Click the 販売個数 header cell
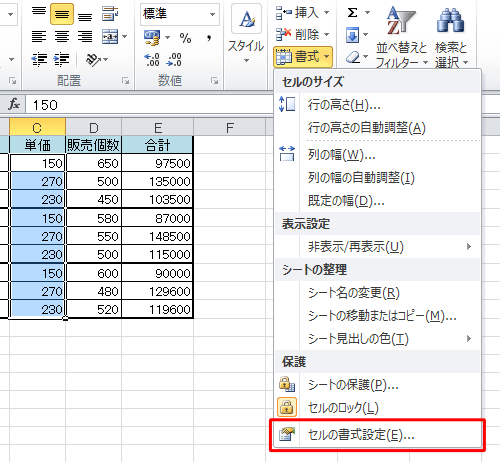The width and height of the screenshot is (500, 462). click(94, 145)
